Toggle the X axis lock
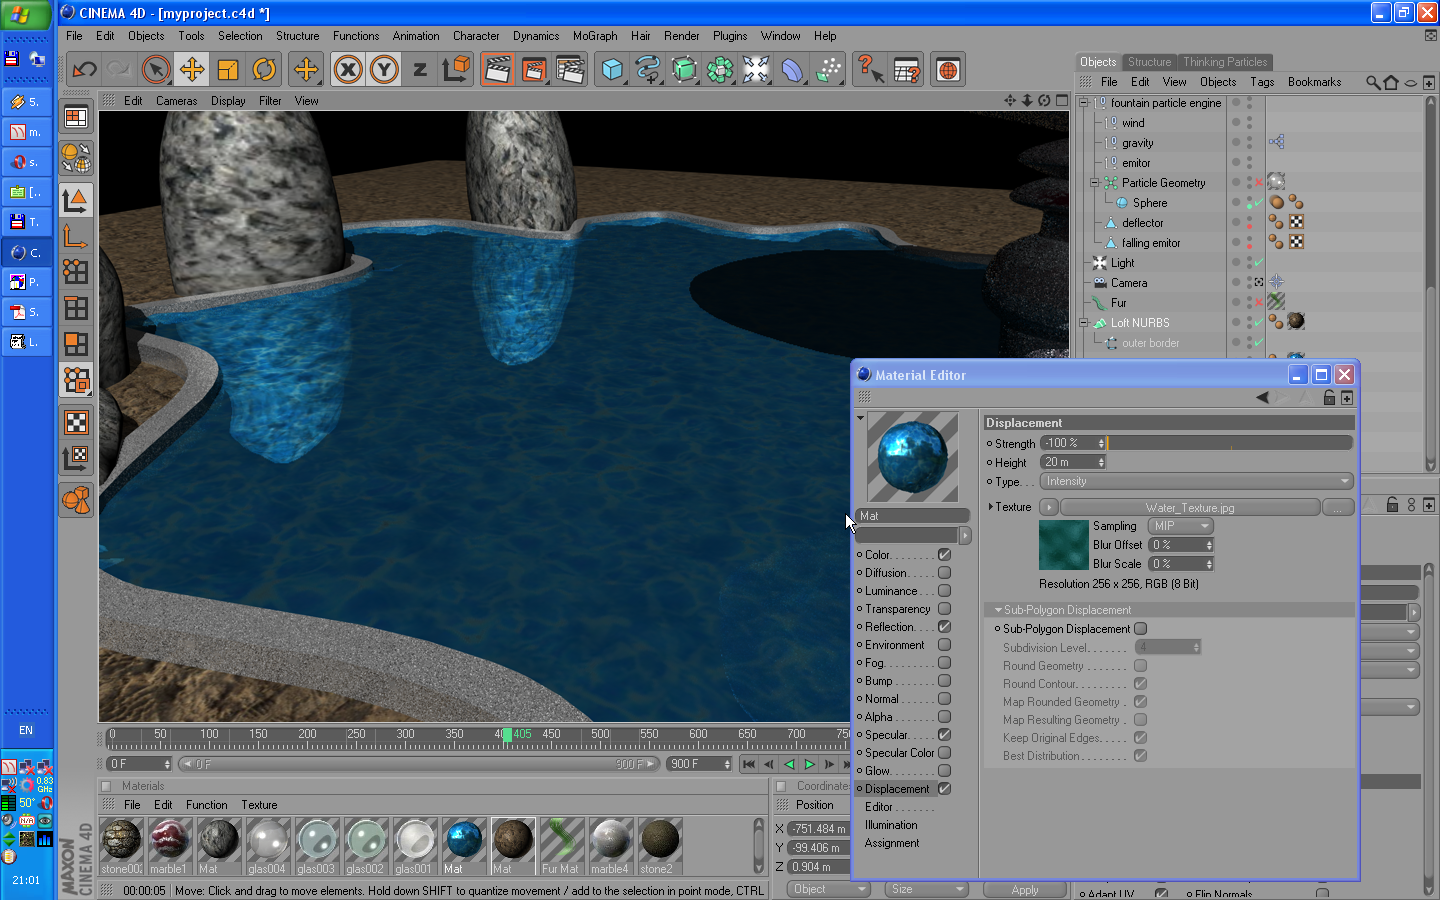 [348, 70]
